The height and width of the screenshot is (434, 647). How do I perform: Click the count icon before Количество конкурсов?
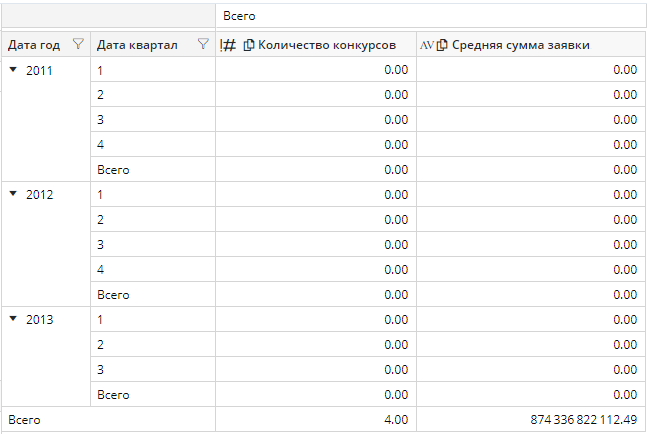(x=228, y=45)
